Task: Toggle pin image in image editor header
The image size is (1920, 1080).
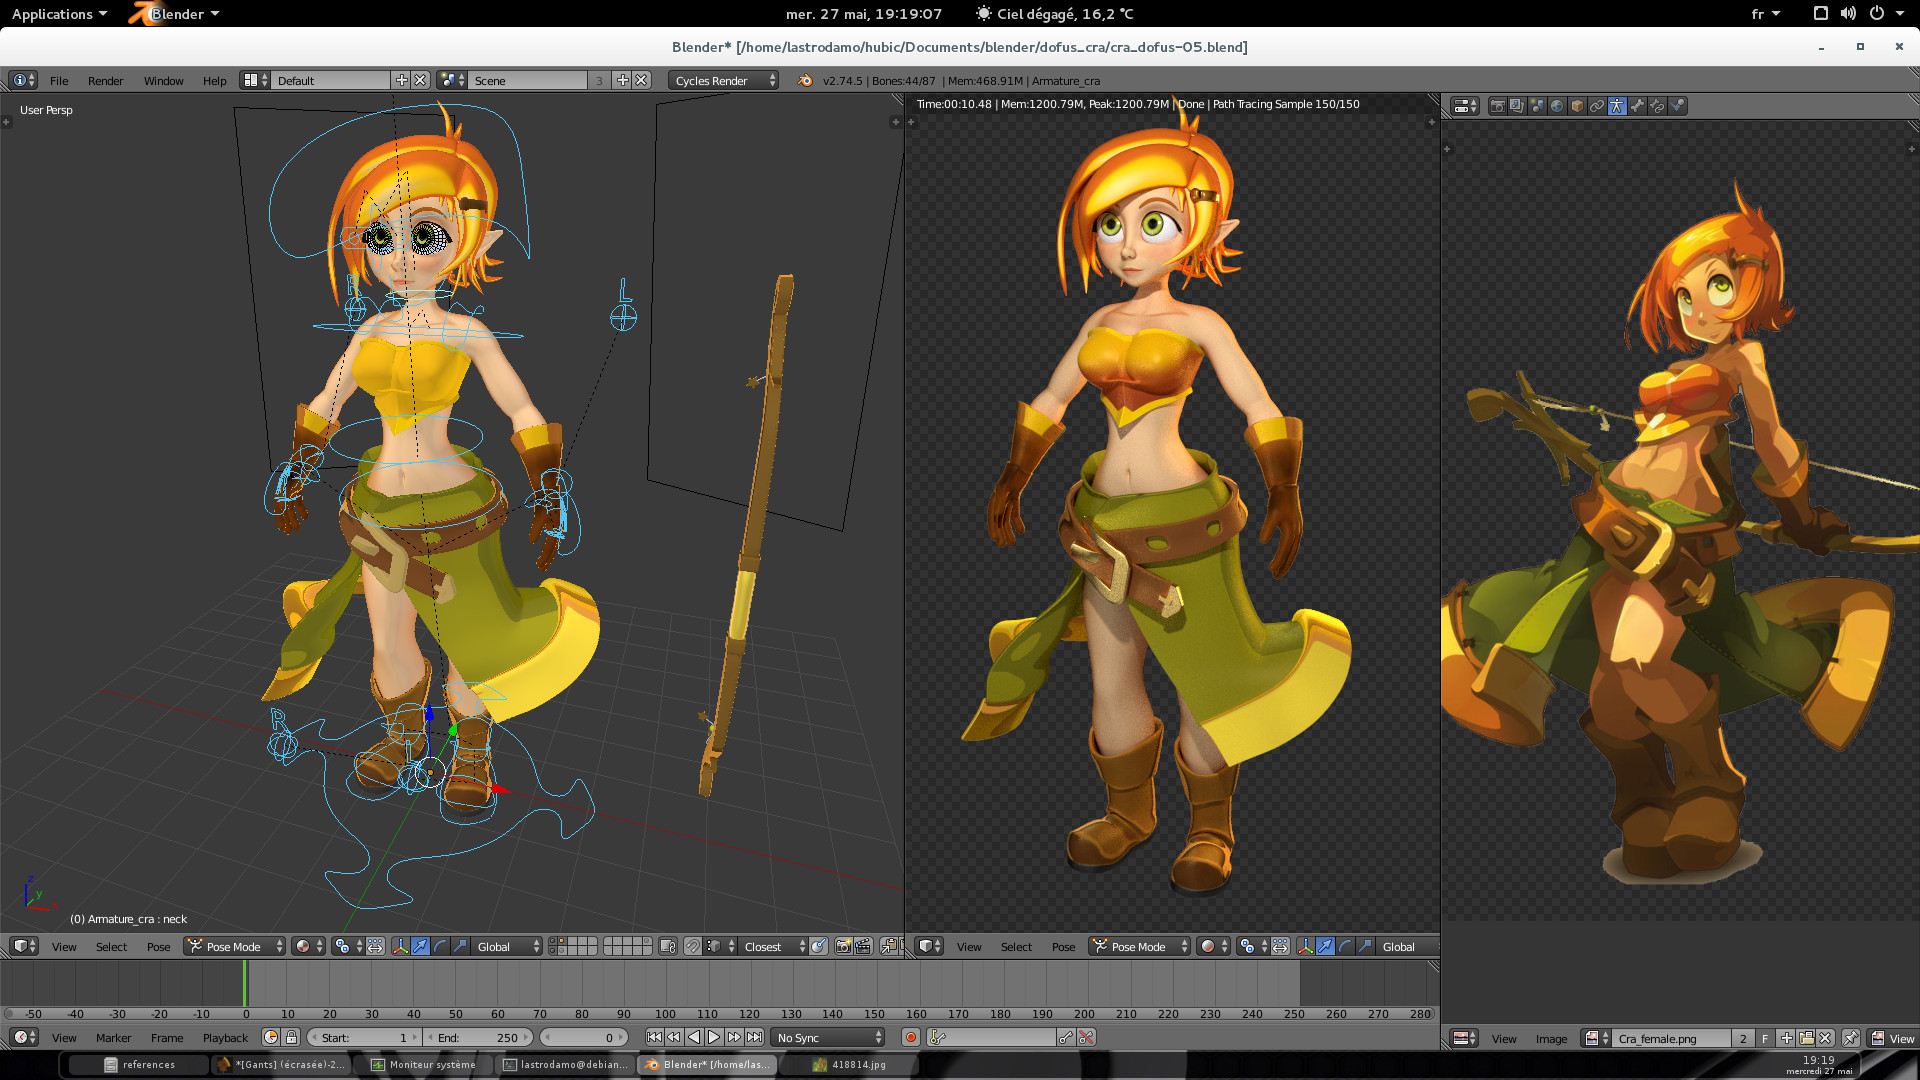Action: 1851,1038
